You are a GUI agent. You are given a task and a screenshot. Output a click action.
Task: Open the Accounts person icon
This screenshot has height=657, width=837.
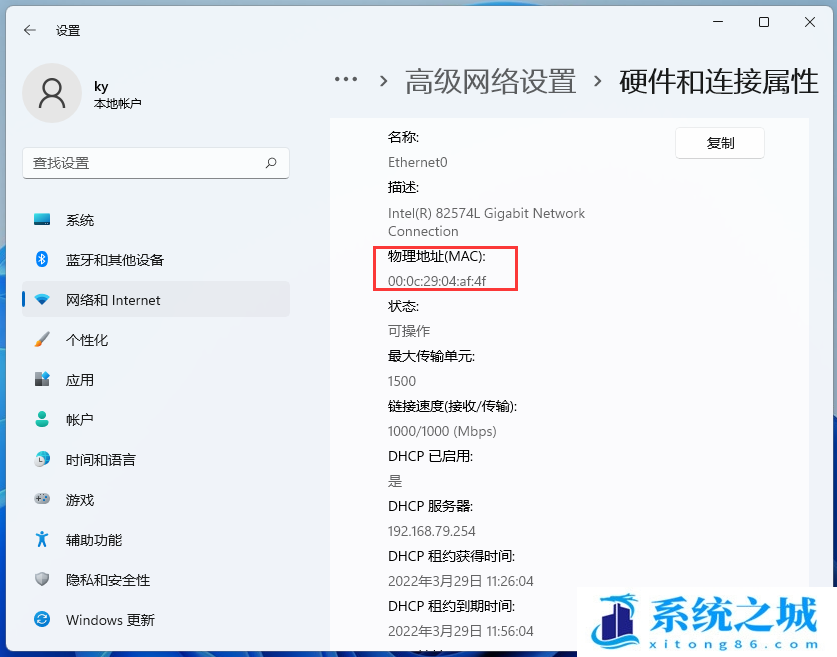tap(42, 420)
